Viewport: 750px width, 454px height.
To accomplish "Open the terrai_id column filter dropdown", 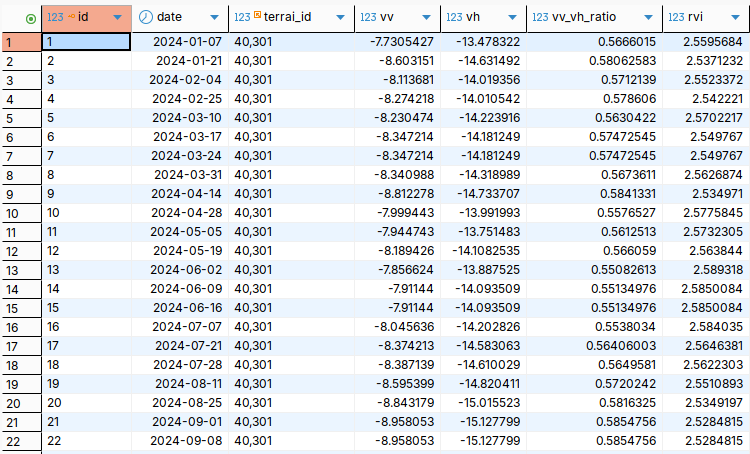I will (x=340, y=18).
